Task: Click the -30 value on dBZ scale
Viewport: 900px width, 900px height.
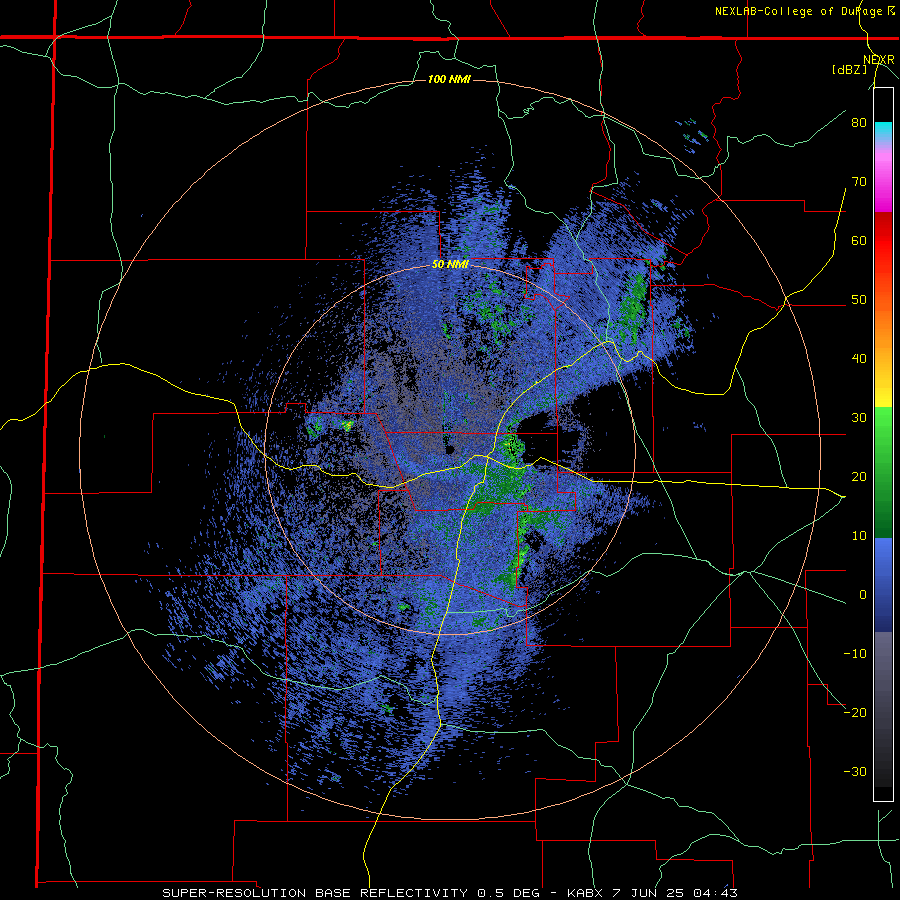Action: pos(855,771)
